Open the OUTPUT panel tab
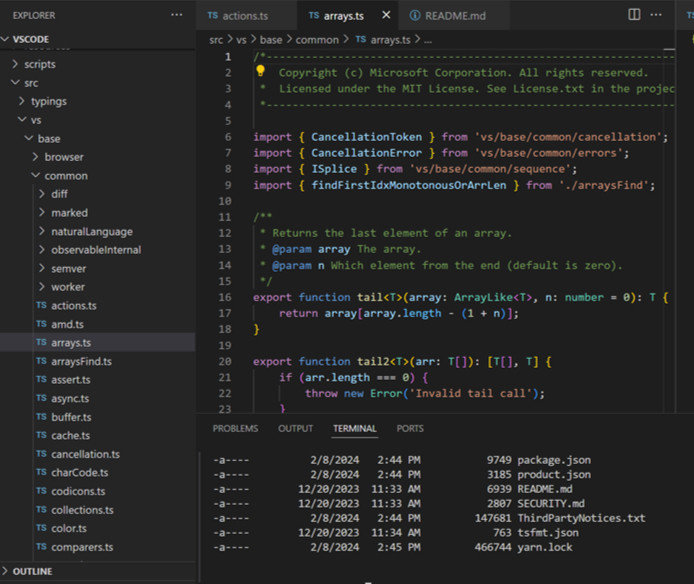Screen dimensions: 694x584 295,429
